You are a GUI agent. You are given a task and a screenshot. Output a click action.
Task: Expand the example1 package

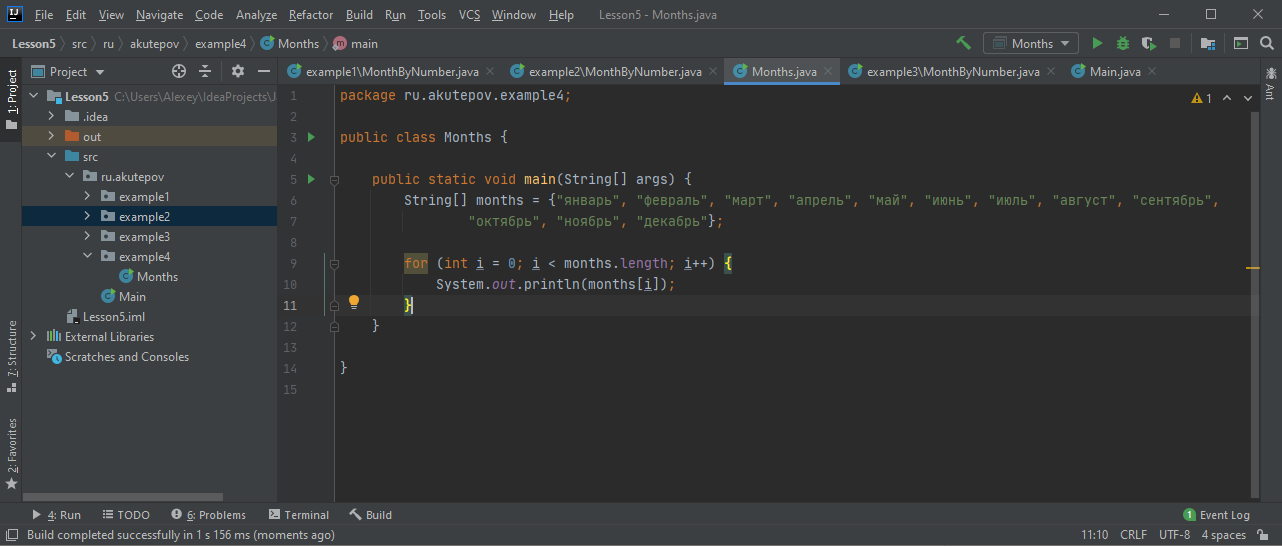click(88, 197)
